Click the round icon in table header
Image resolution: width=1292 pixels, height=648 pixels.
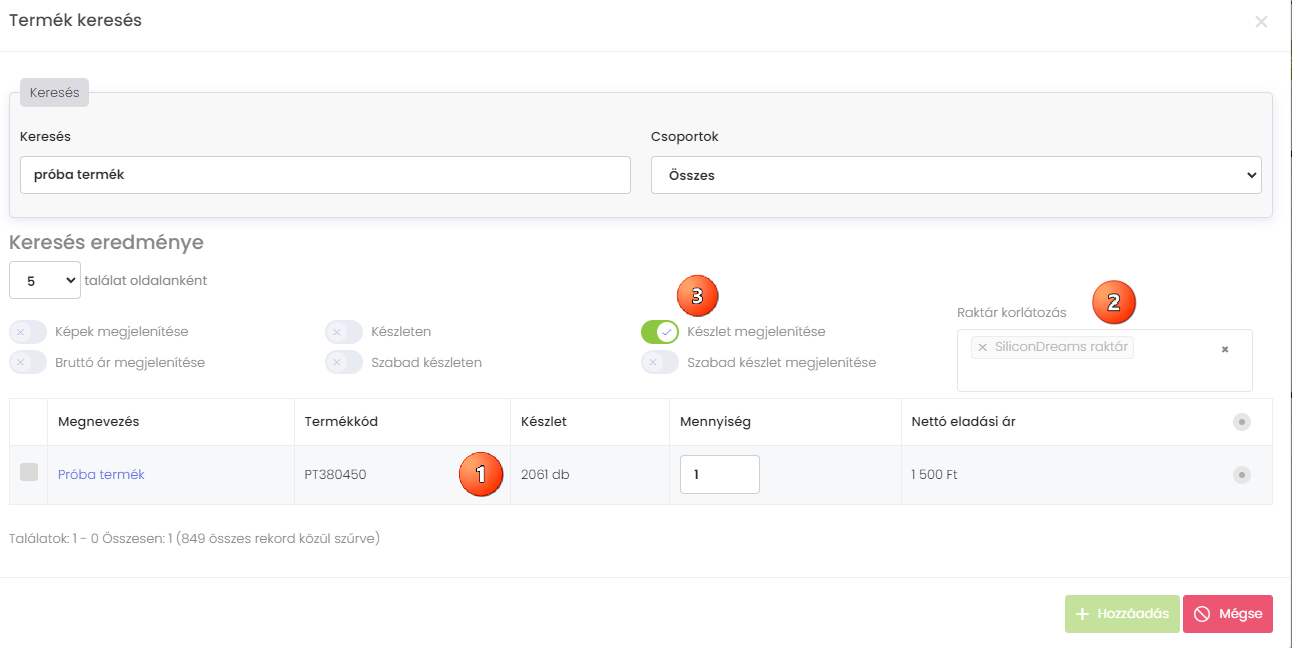pyautogui.click(x=1242, y=422)
